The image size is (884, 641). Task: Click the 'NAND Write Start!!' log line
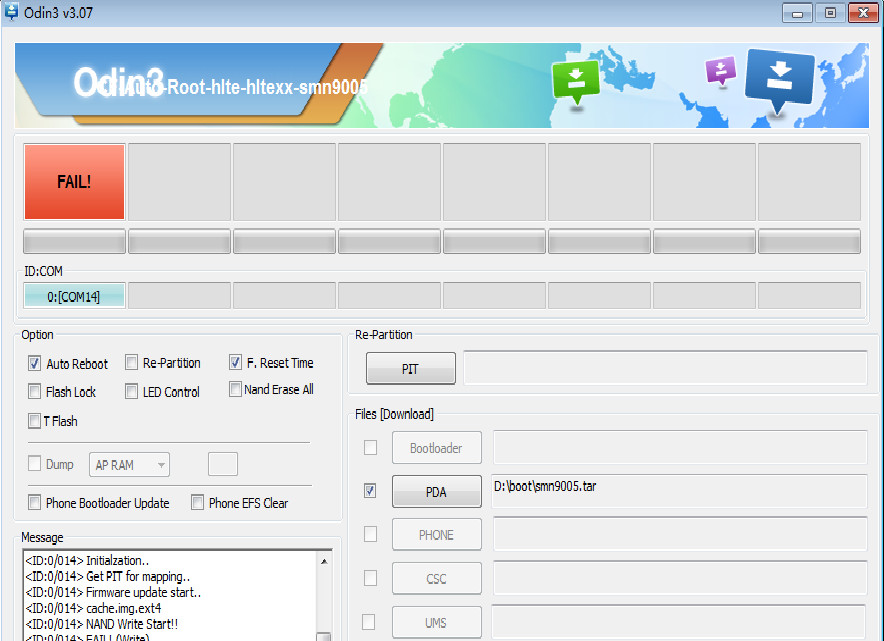[x=102, y=624]
